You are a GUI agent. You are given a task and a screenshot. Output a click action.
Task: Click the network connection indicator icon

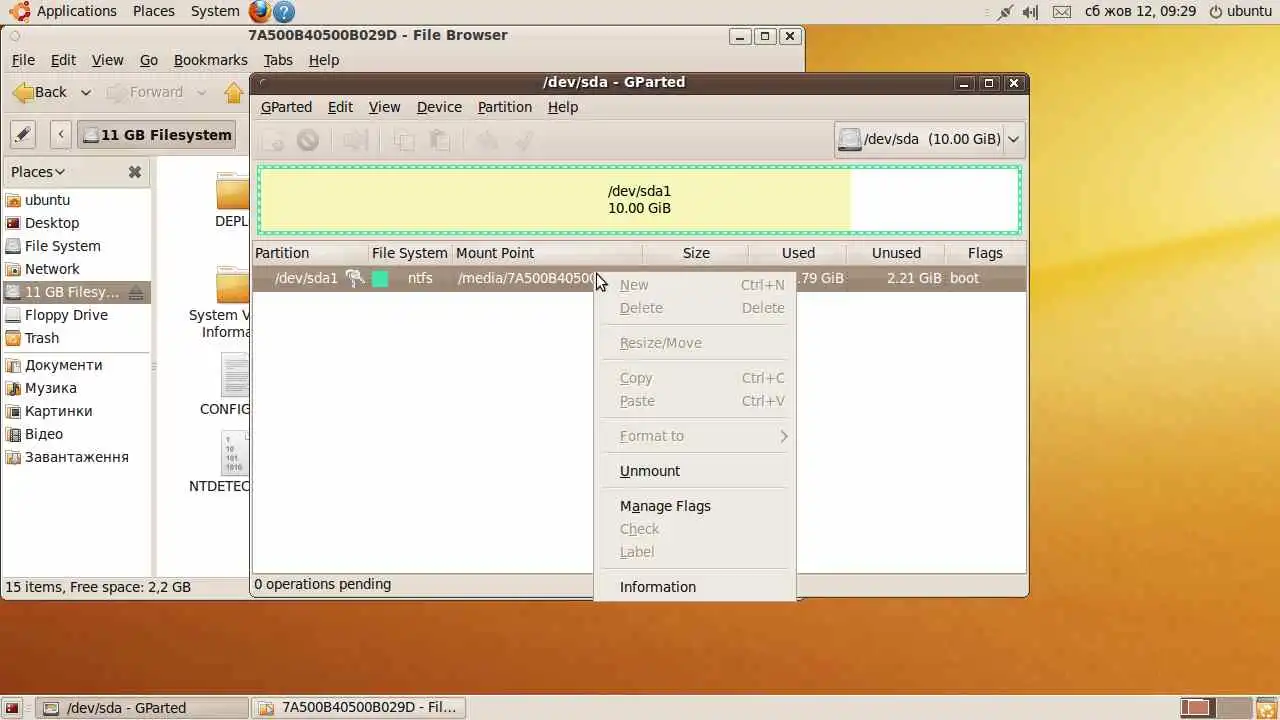coord(1005,11)
